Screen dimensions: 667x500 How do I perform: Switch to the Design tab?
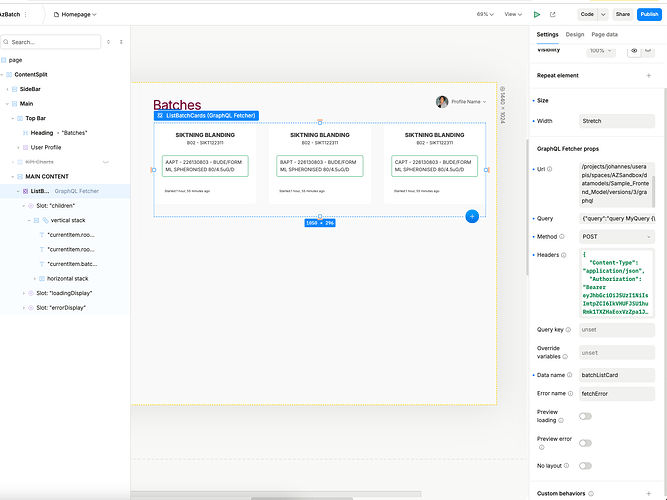(x=575, y=34)
